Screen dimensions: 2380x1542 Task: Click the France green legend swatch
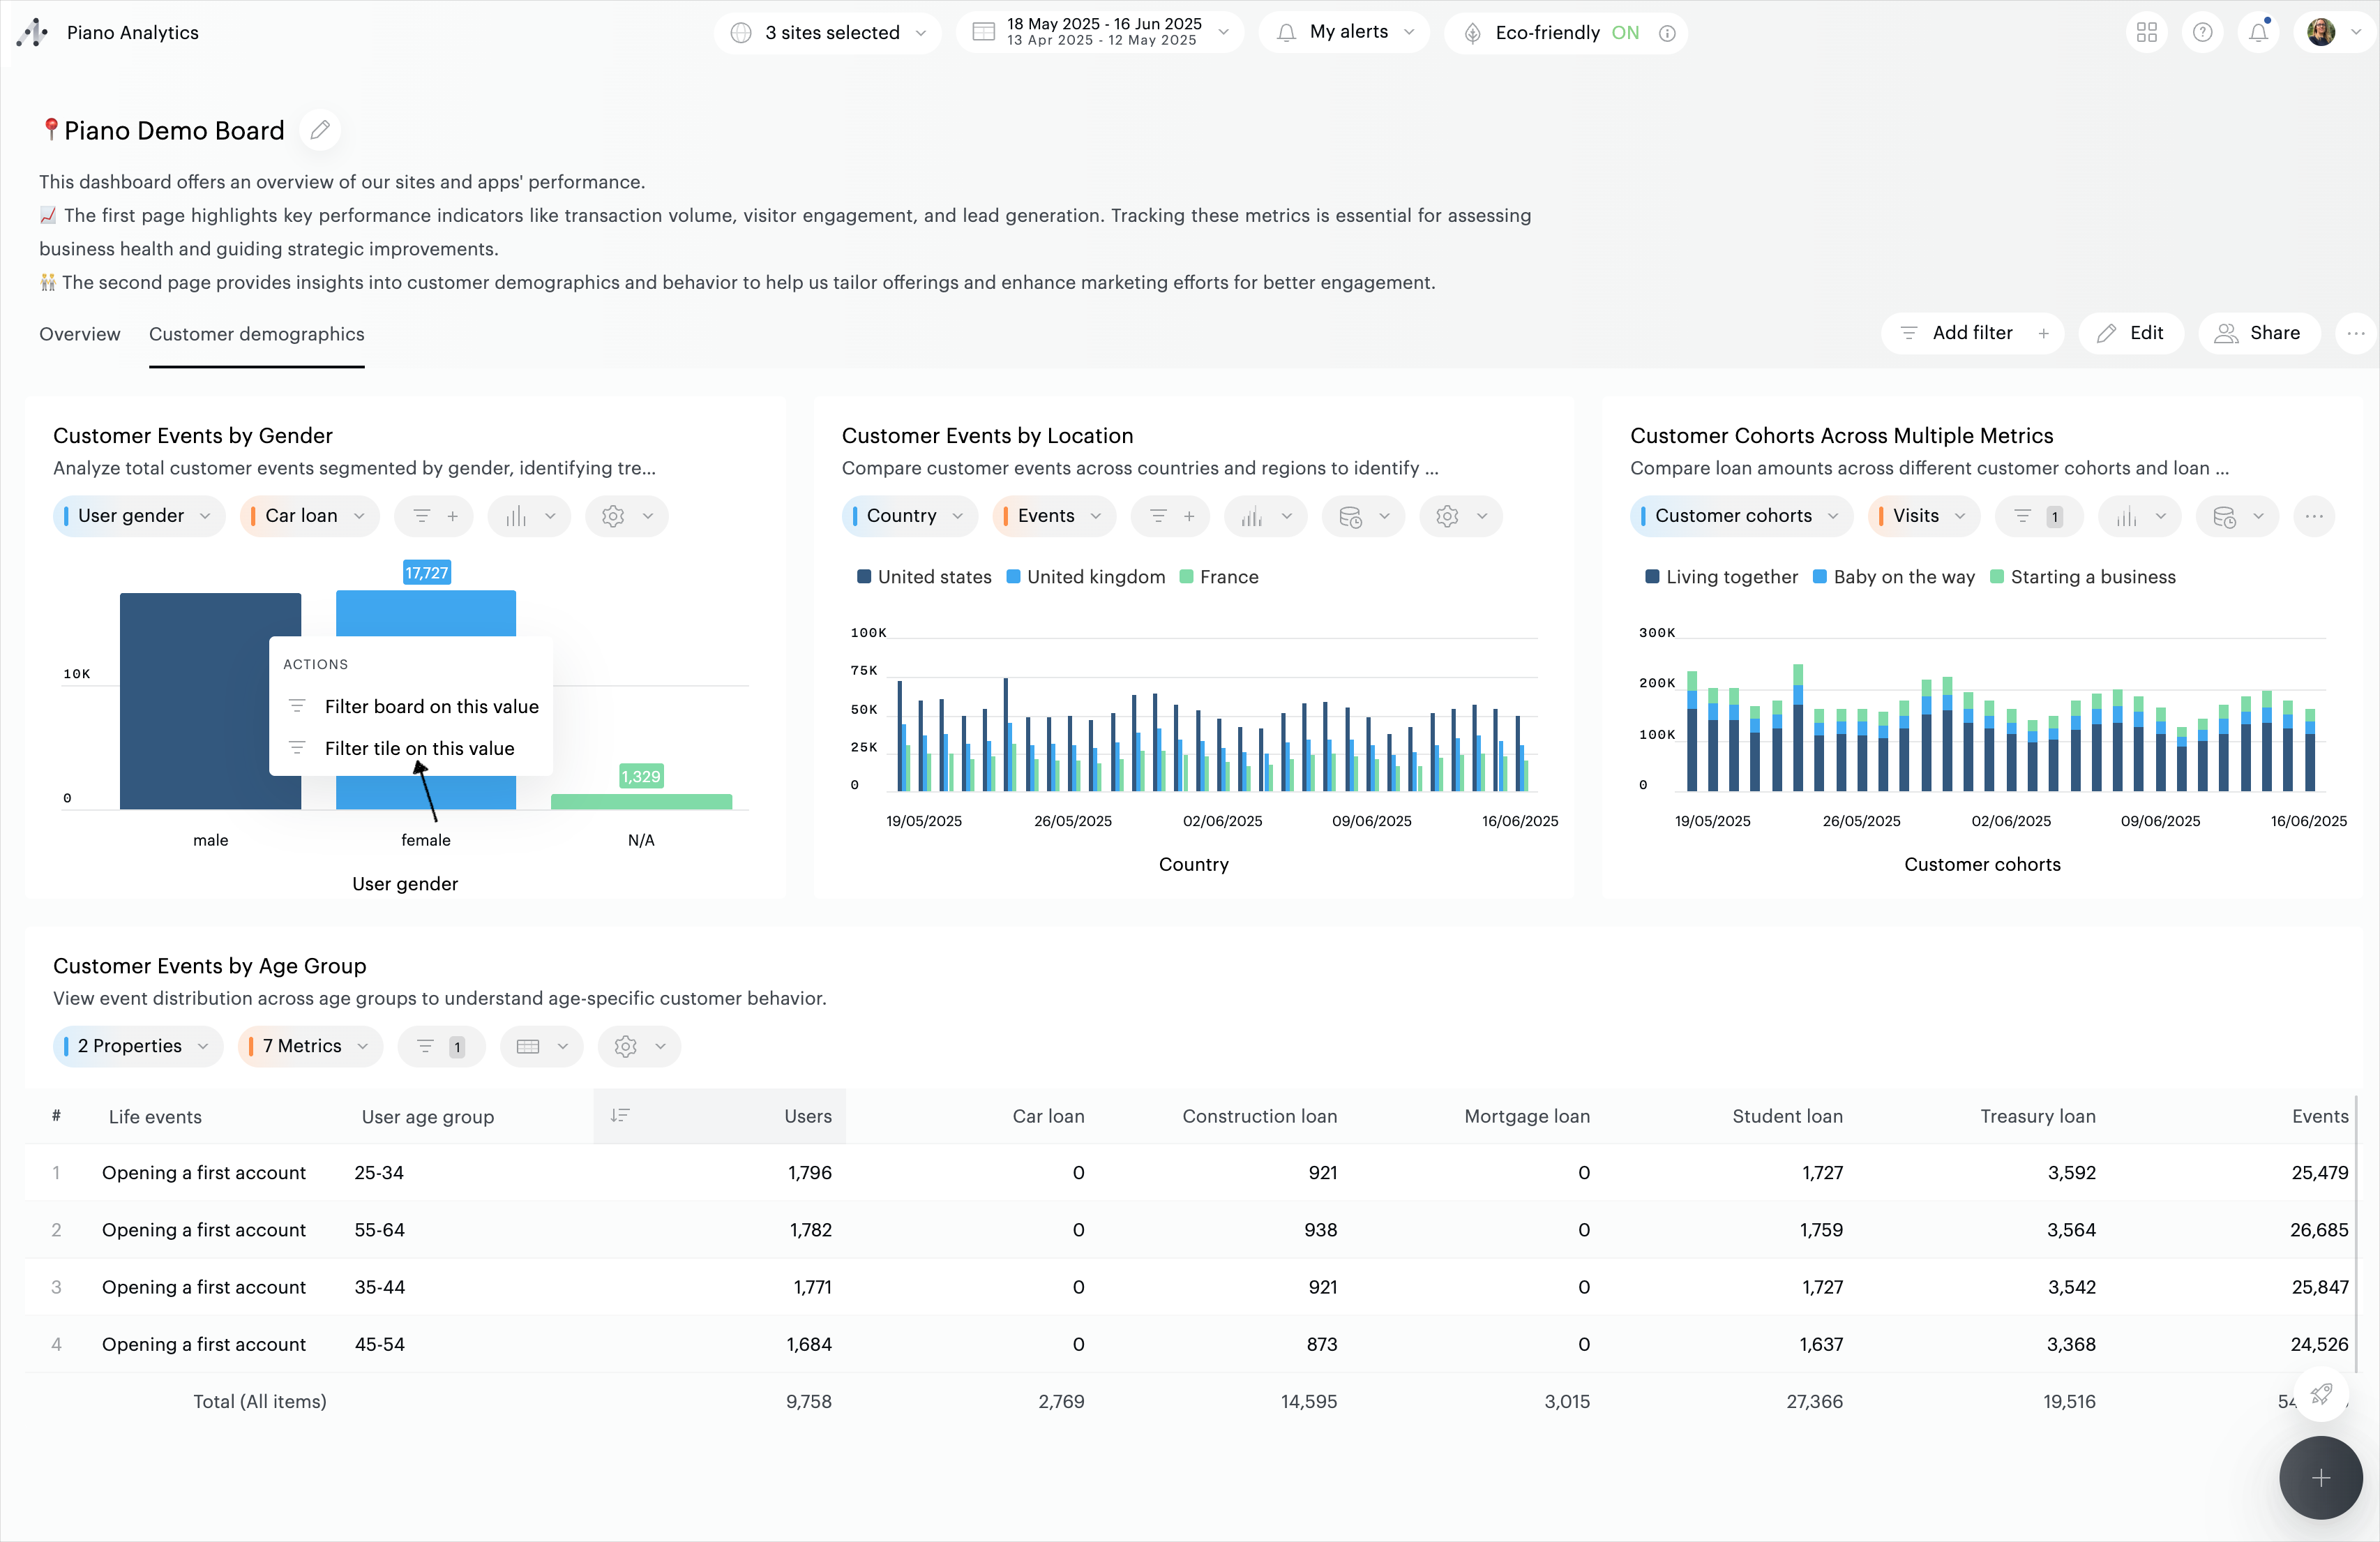1186,577
